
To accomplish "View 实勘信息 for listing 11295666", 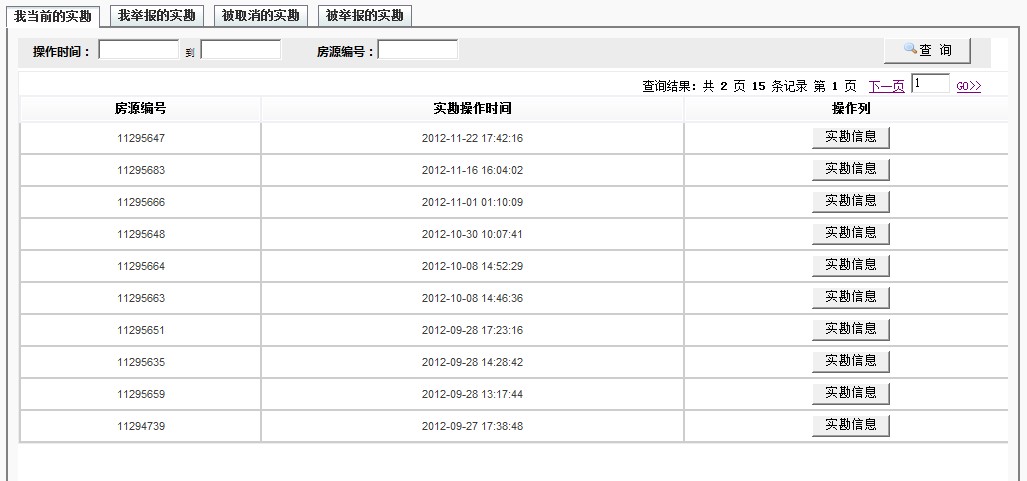I will (851, 202).
